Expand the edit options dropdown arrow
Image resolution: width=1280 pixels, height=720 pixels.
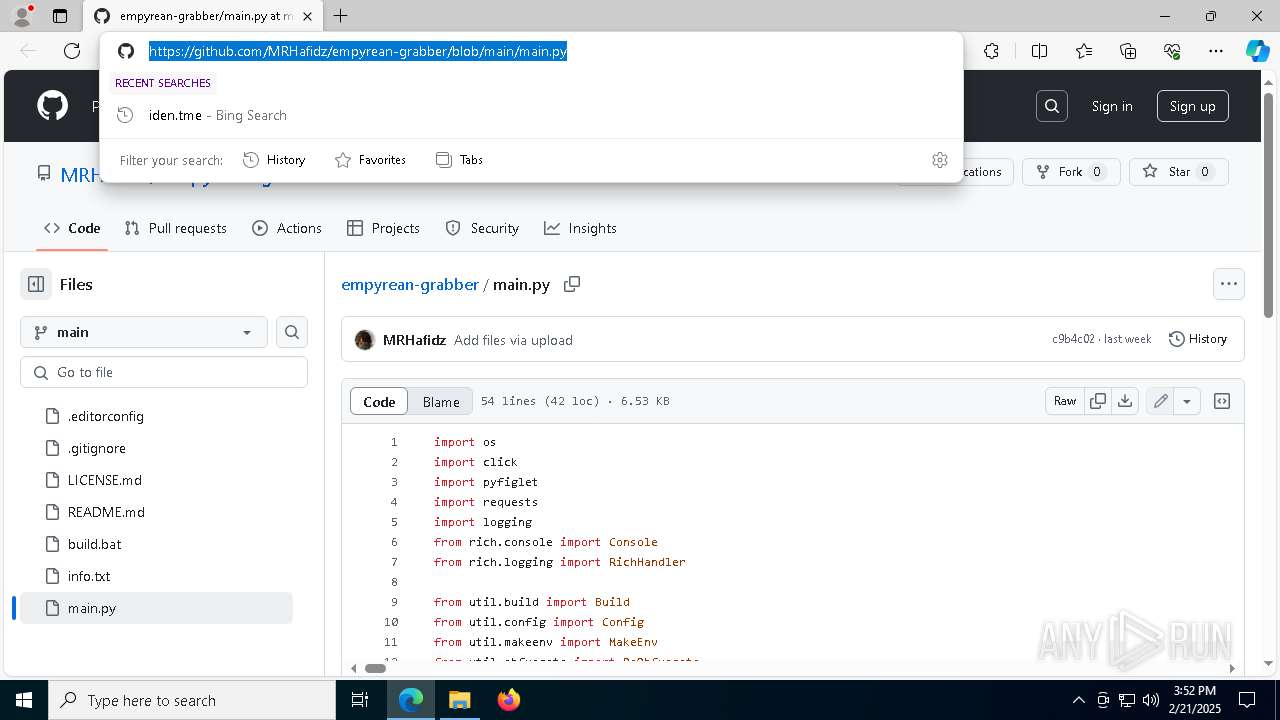pyautogui.click(x=1187, y=401)
